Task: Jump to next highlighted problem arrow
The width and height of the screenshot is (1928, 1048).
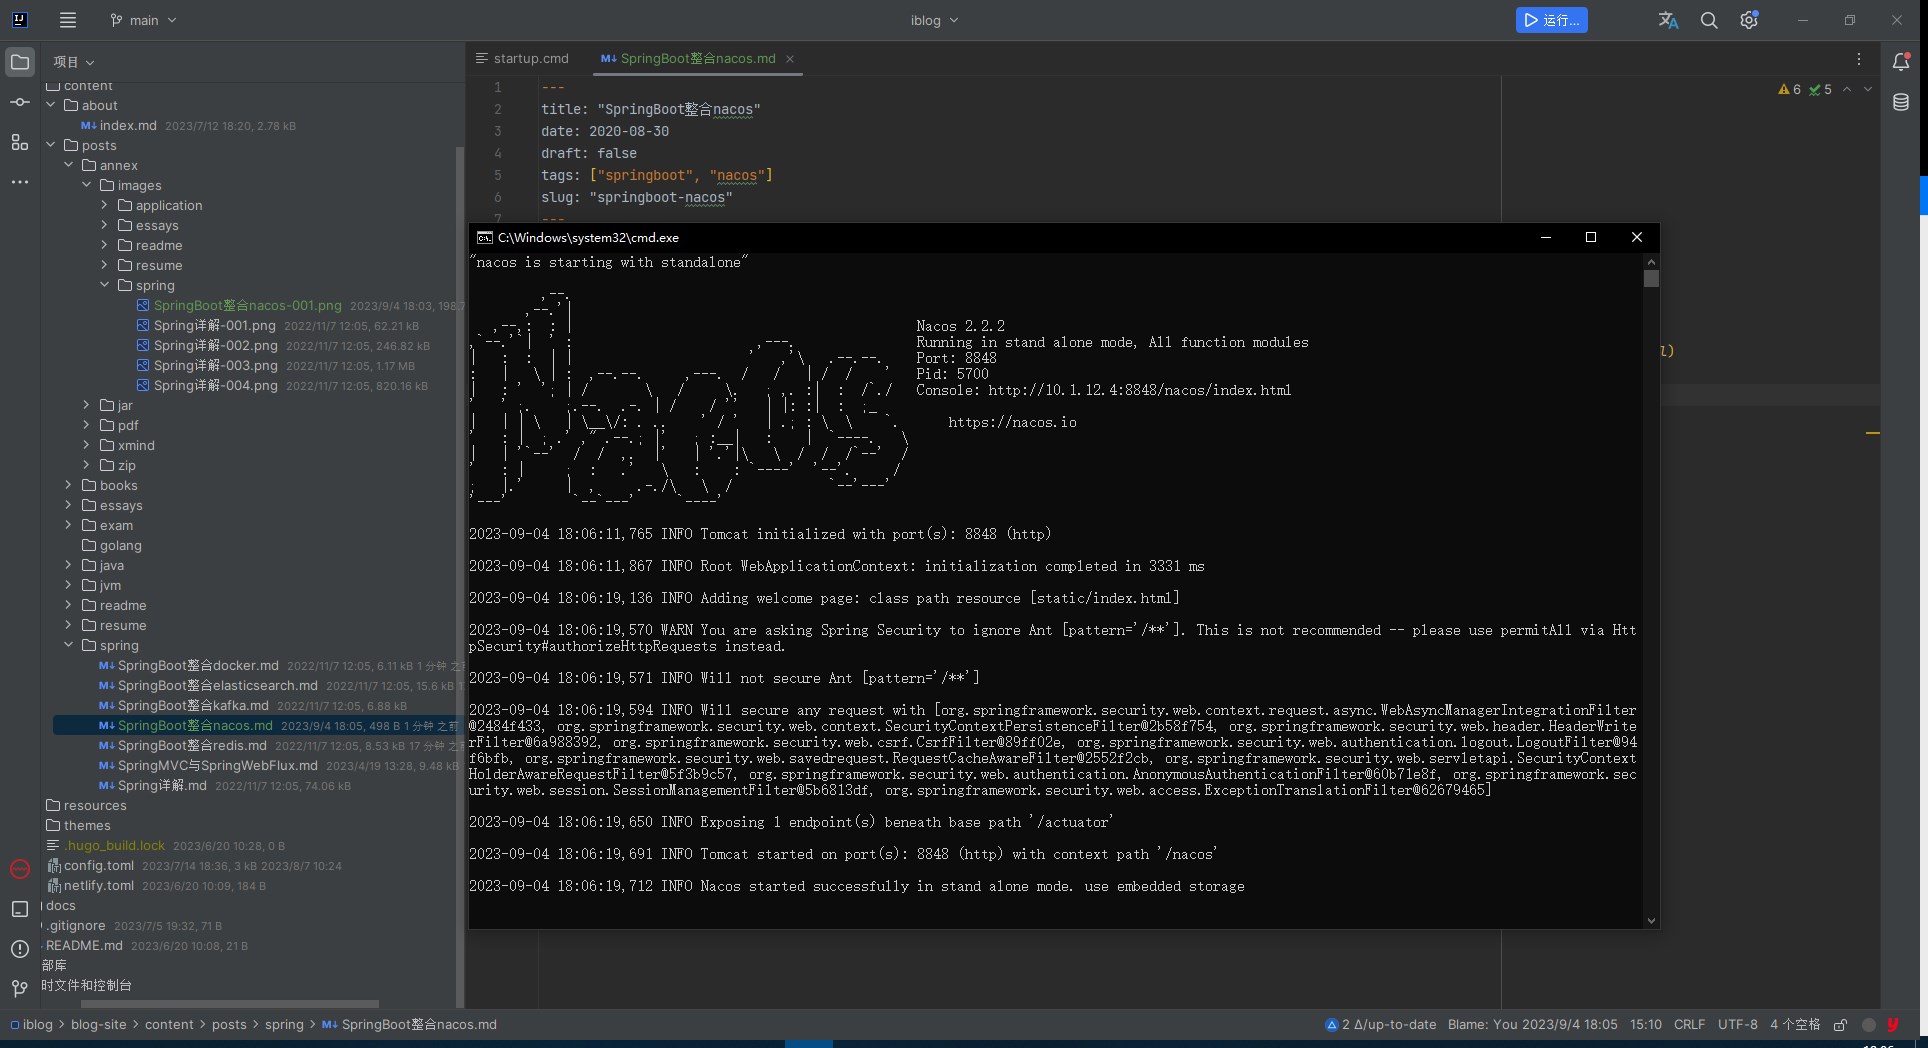Action: click(x=1867, y=89)
